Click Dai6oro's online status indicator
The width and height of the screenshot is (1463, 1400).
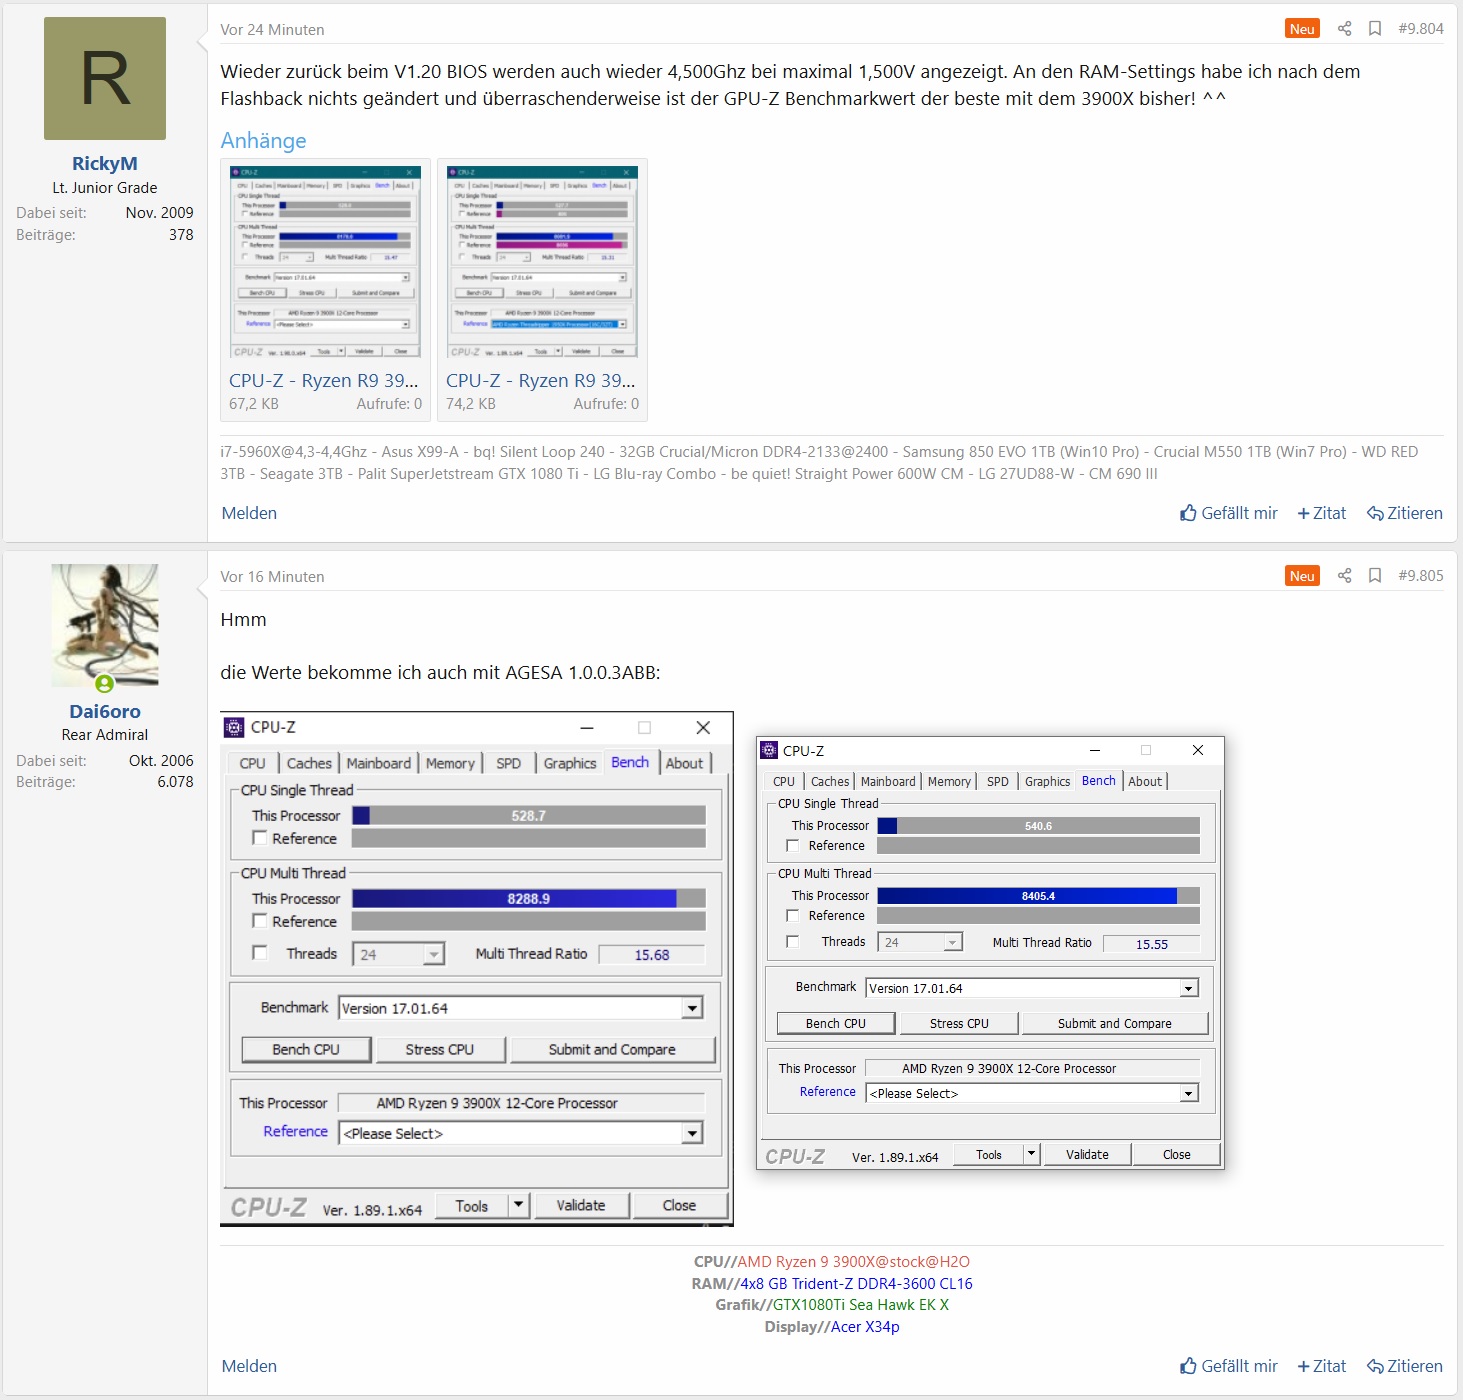[104, 684]
